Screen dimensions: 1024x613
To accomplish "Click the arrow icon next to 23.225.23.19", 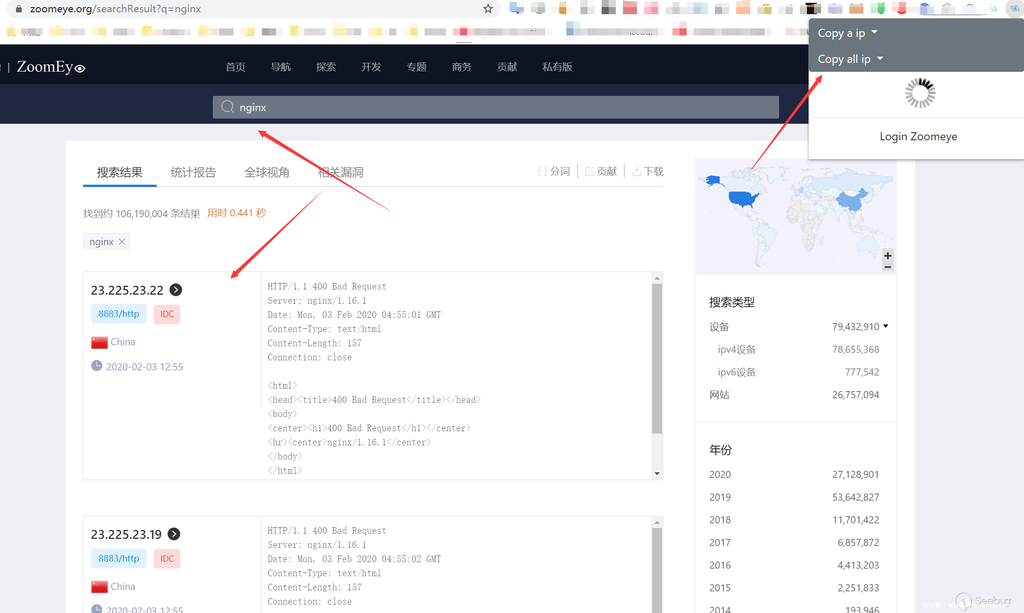I will tap(174, 534).
